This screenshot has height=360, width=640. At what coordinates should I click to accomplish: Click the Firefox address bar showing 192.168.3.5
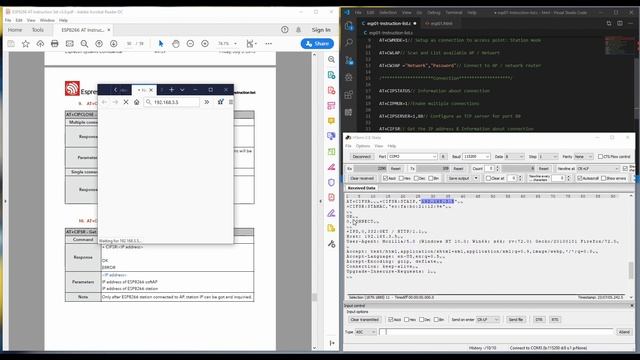pos(172,102)
